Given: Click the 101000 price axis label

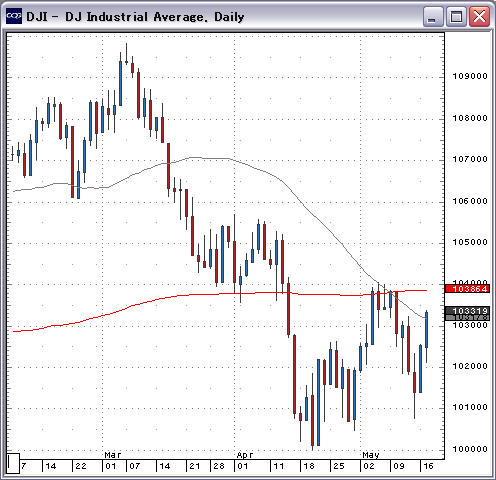Looking at the screenshot, I should point(470,407).
